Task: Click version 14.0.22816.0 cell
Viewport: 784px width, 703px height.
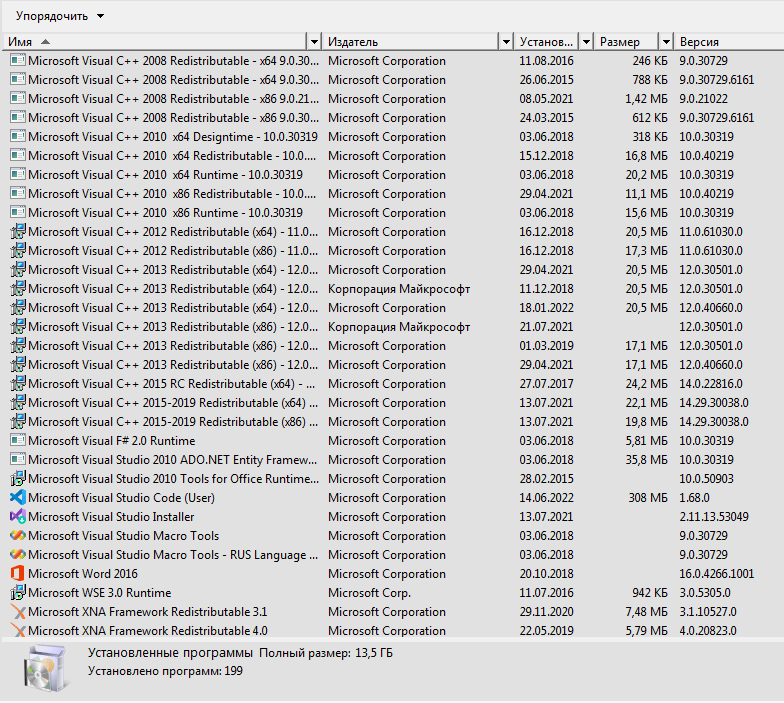Action: click(x=711, y=384)
